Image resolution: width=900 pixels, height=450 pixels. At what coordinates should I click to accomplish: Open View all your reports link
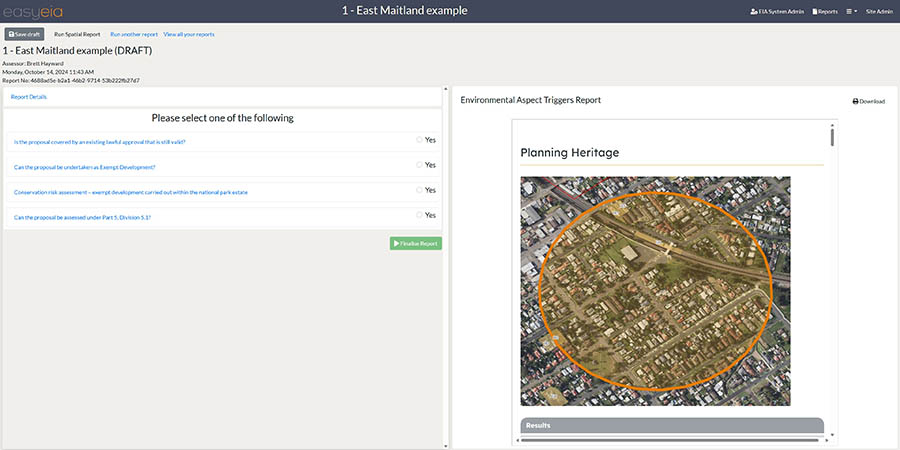click(x=189, y=34)
